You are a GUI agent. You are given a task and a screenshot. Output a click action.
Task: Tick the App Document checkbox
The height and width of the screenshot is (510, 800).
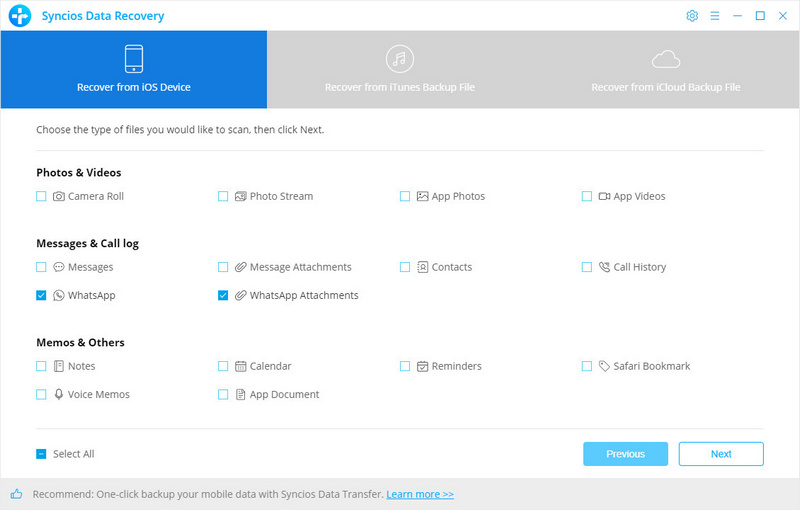(223, 394)
